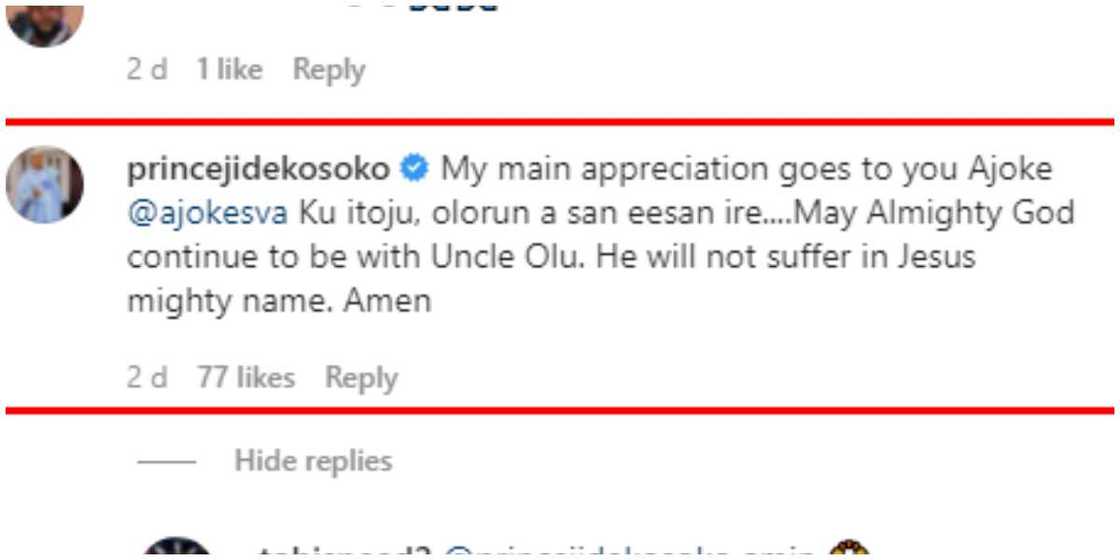
Task: Click the word Amen ending the comment
Action: click(387, 300)
